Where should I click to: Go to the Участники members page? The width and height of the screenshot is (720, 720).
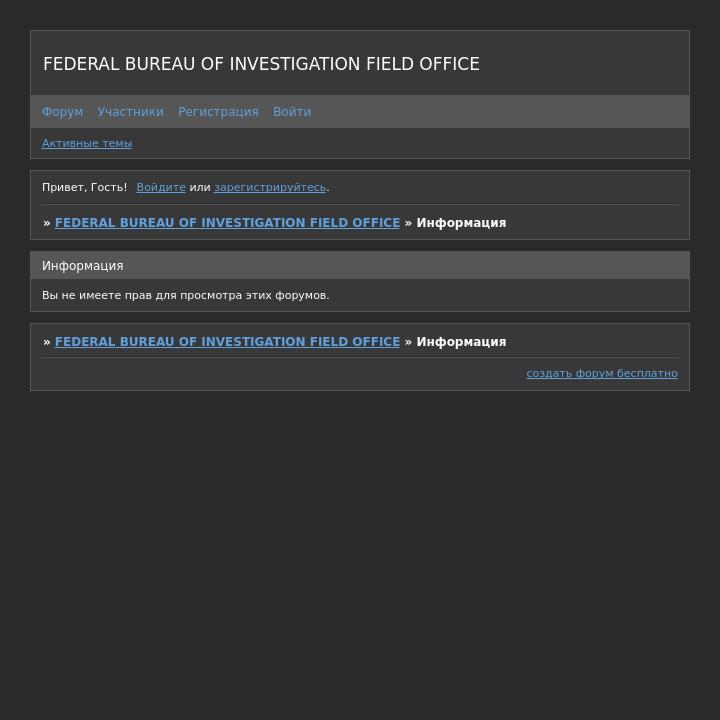click(x=130, y=112)
